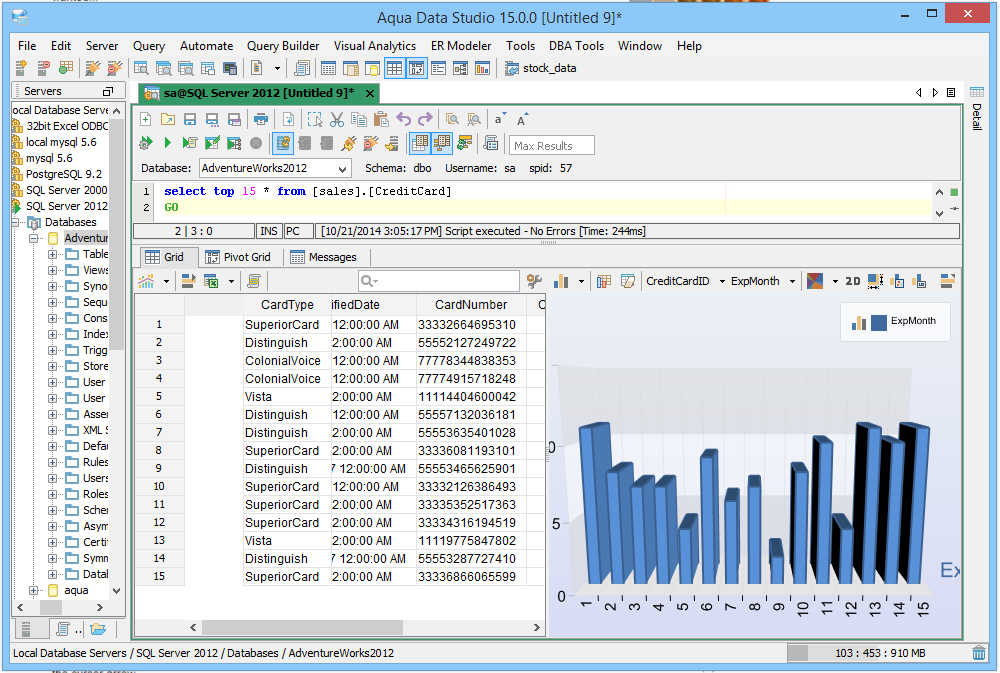Open the Query Builder menu
Image resolution: width=1000 pixels, height=673 pixels.
click(x=283, y=46)
